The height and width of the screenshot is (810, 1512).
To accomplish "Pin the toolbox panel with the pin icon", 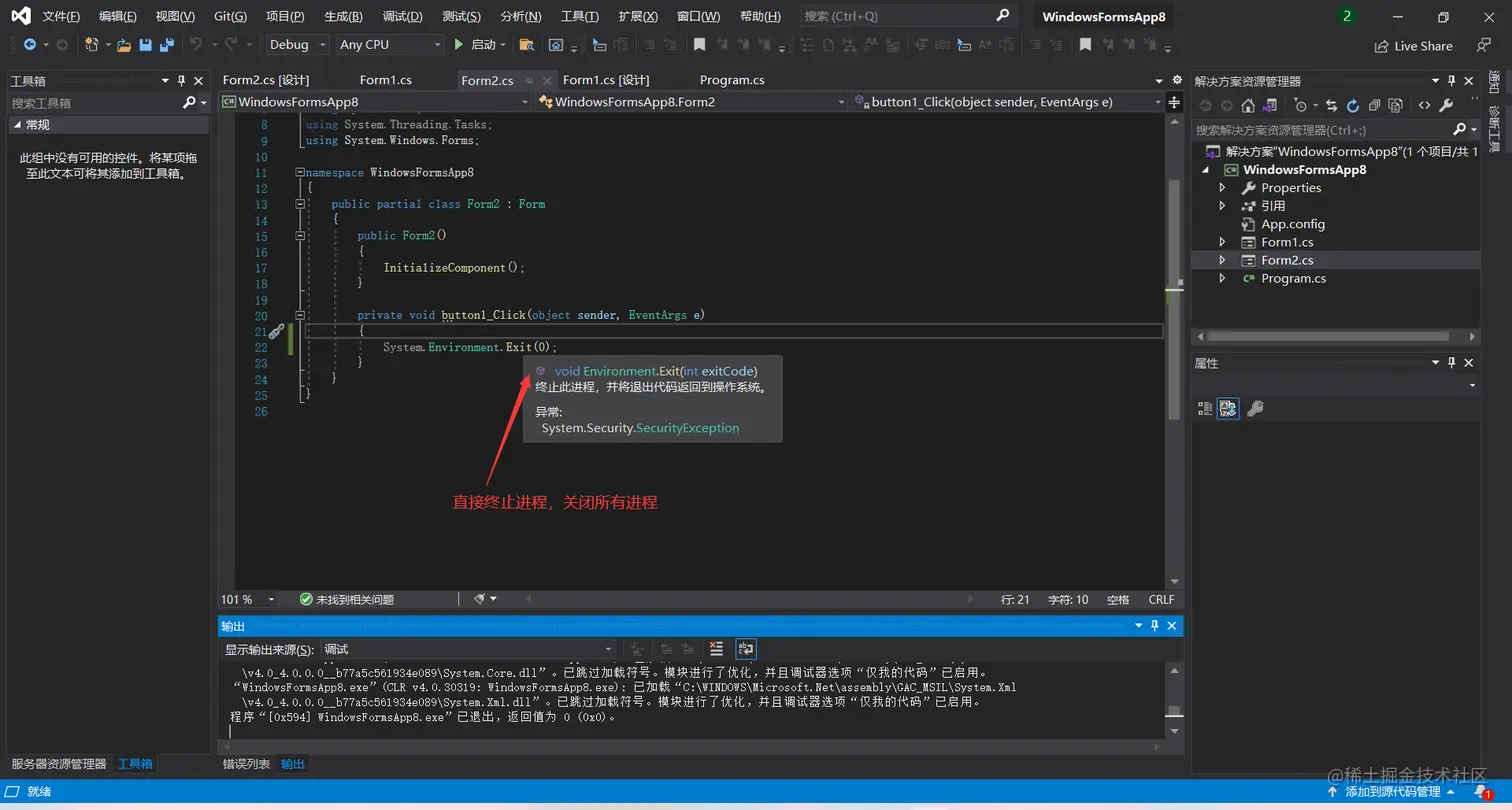I will pyautogui.click(x=181, y=81).
